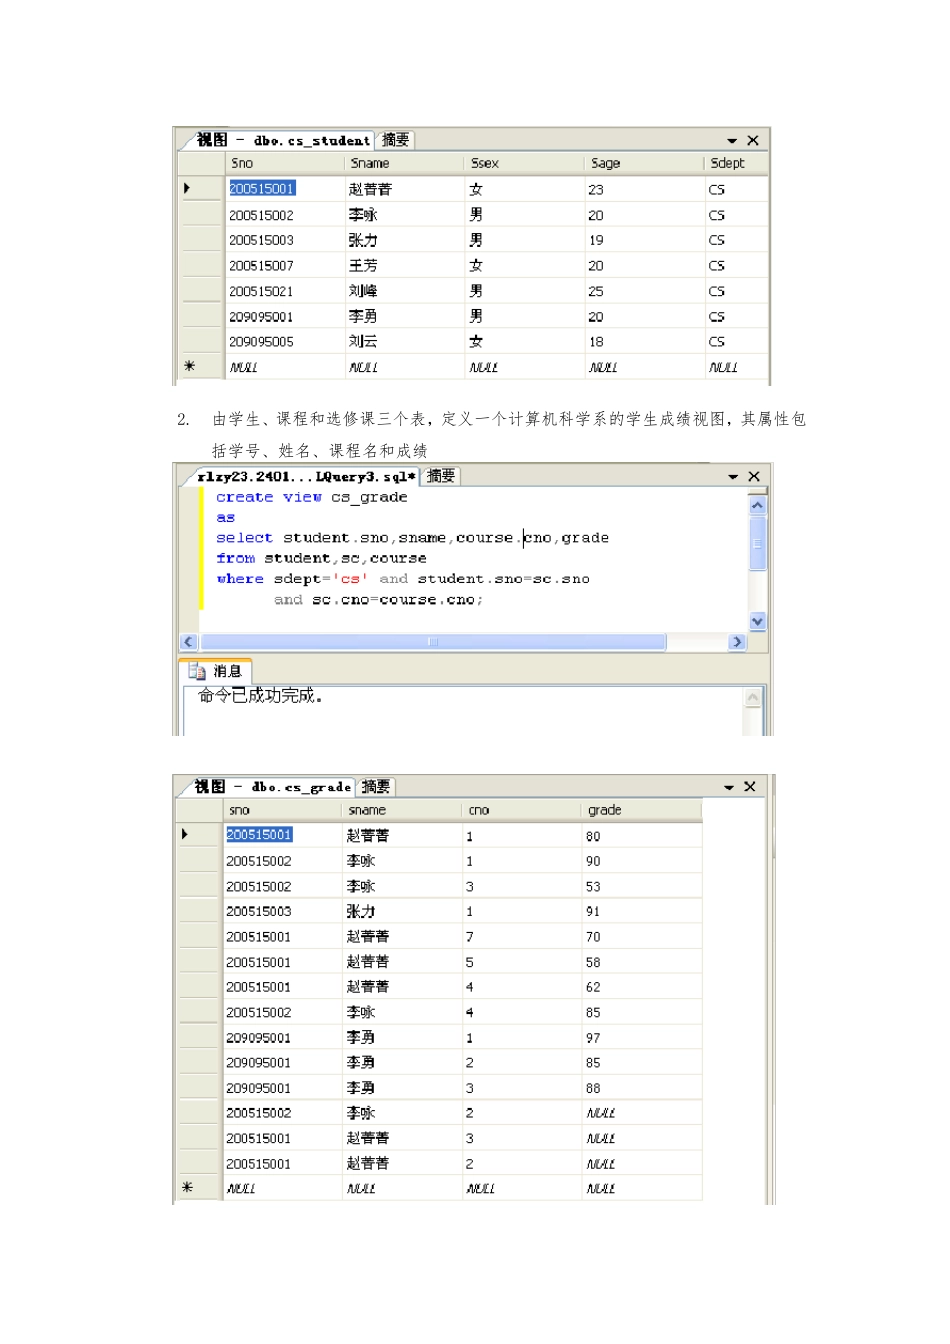950x1344 pixels.
Task: Select grade cell 91 in cs_grade
Action: [x=641, y=911]
